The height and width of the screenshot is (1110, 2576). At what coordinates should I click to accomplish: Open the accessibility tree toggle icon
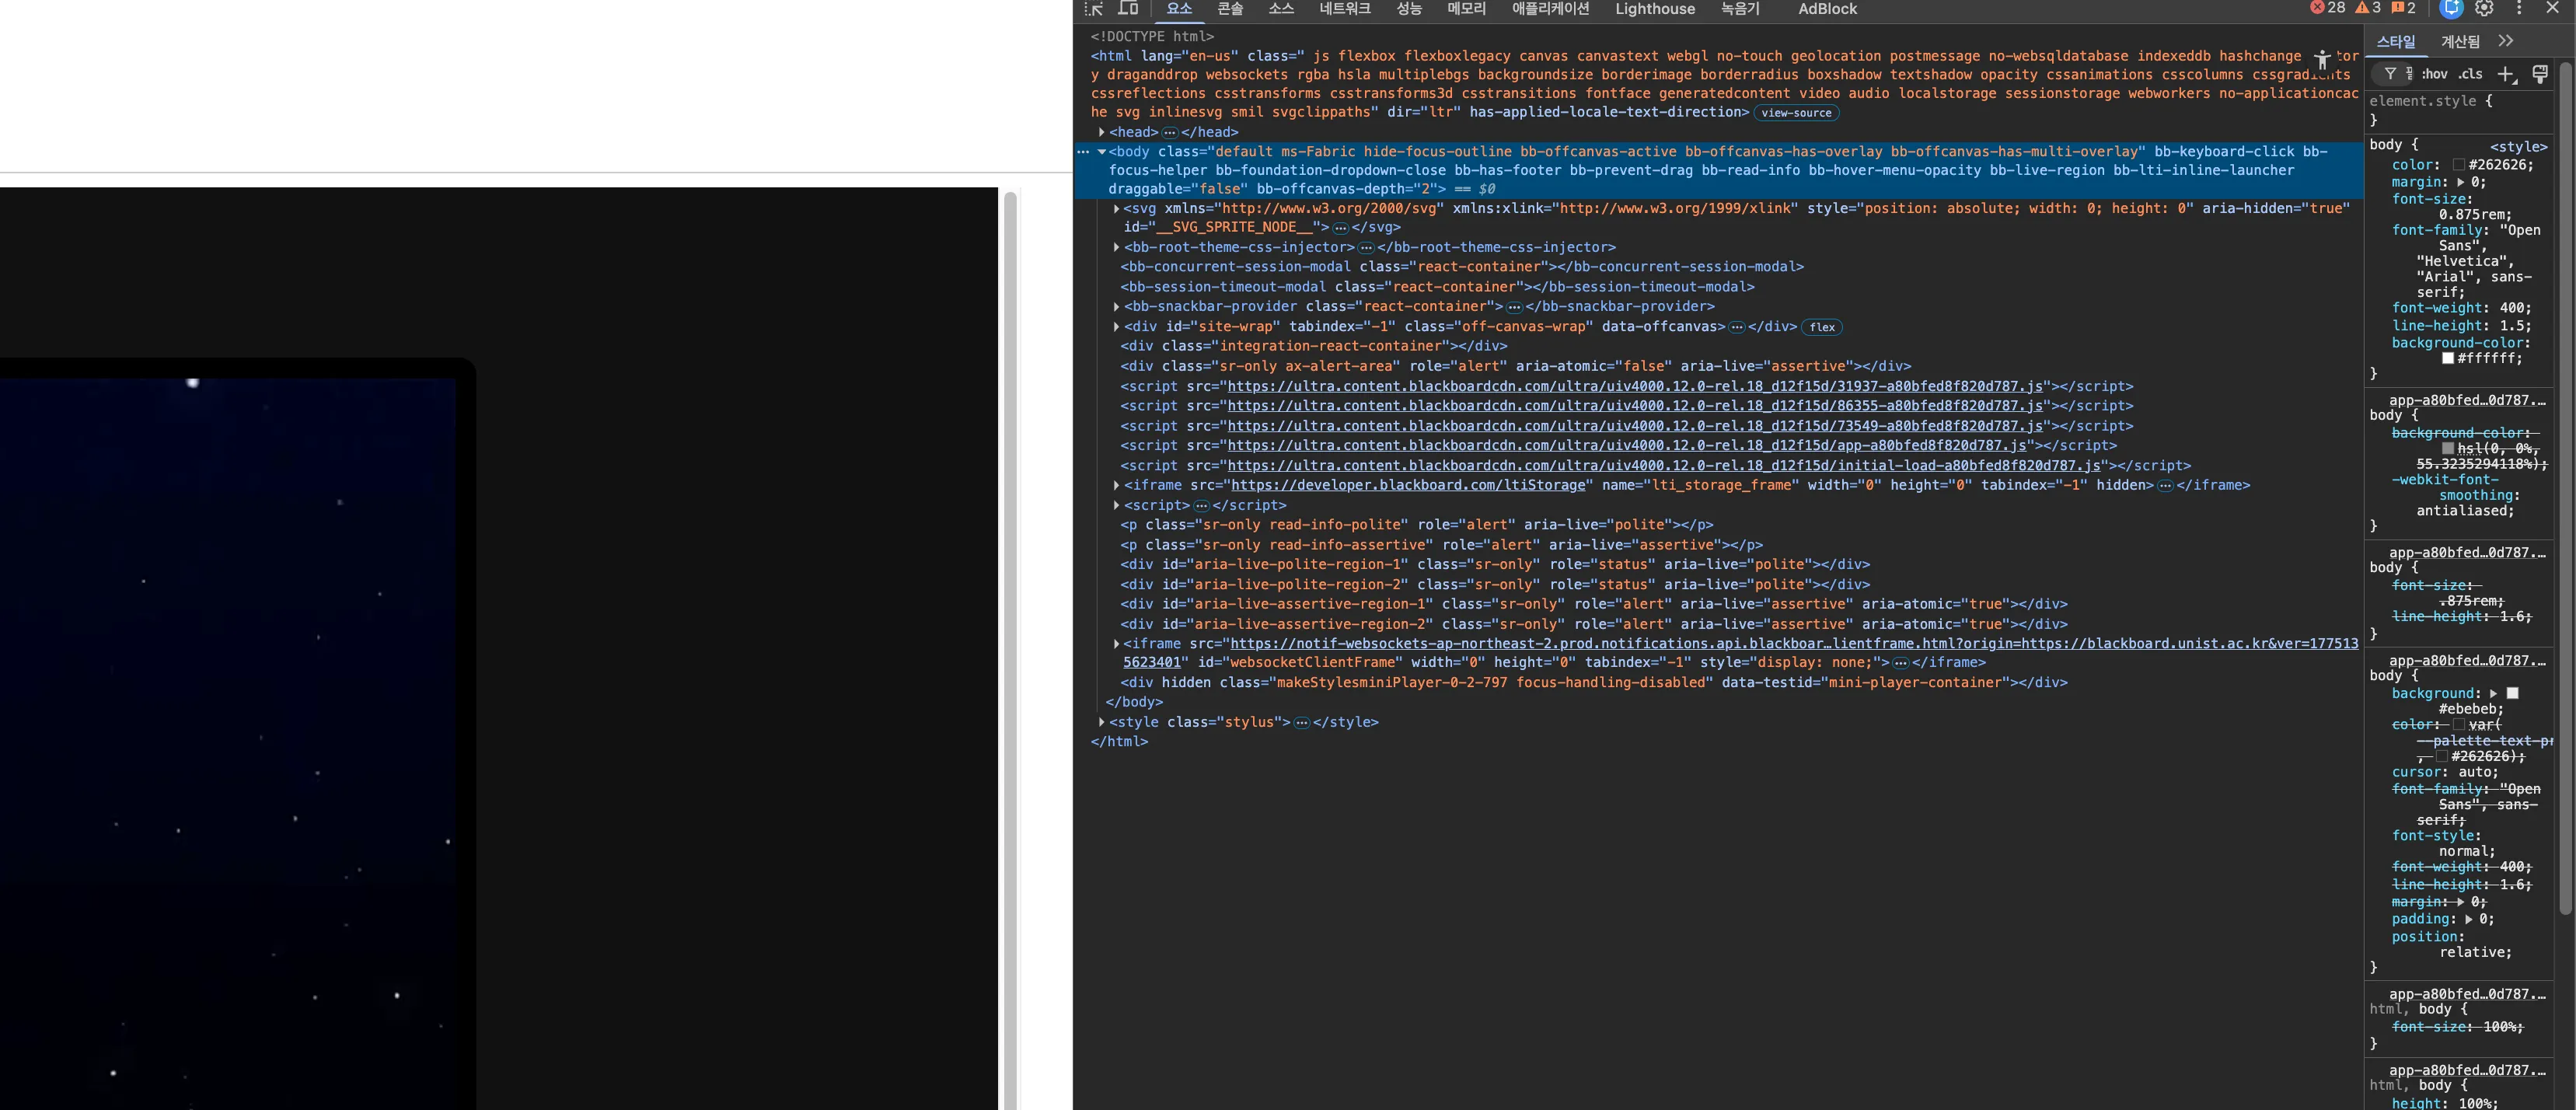point(2322,60)
